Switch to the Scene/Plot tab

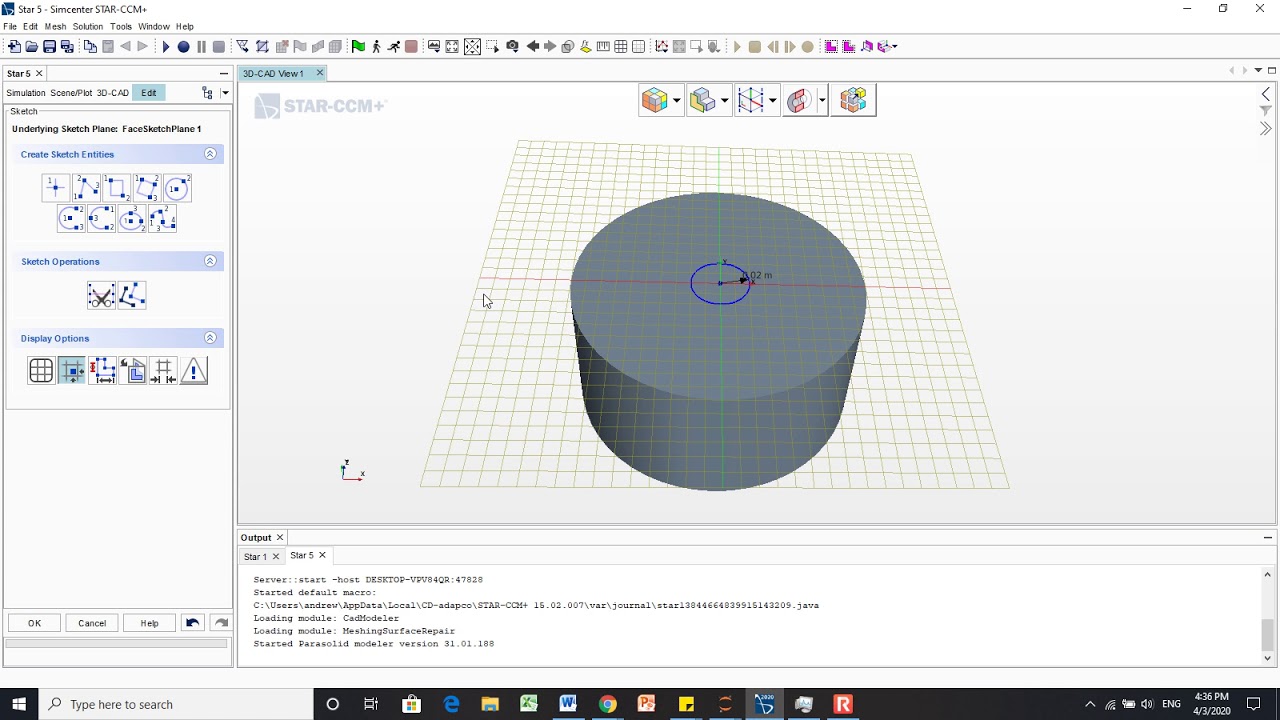tap(71, 93)
